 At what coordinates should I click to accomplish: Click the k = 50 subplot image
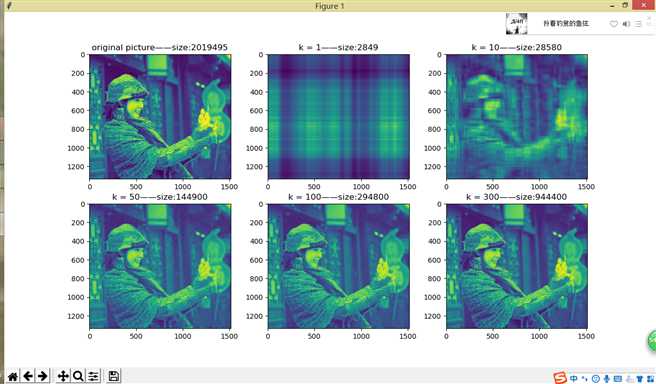click(160, 266)
